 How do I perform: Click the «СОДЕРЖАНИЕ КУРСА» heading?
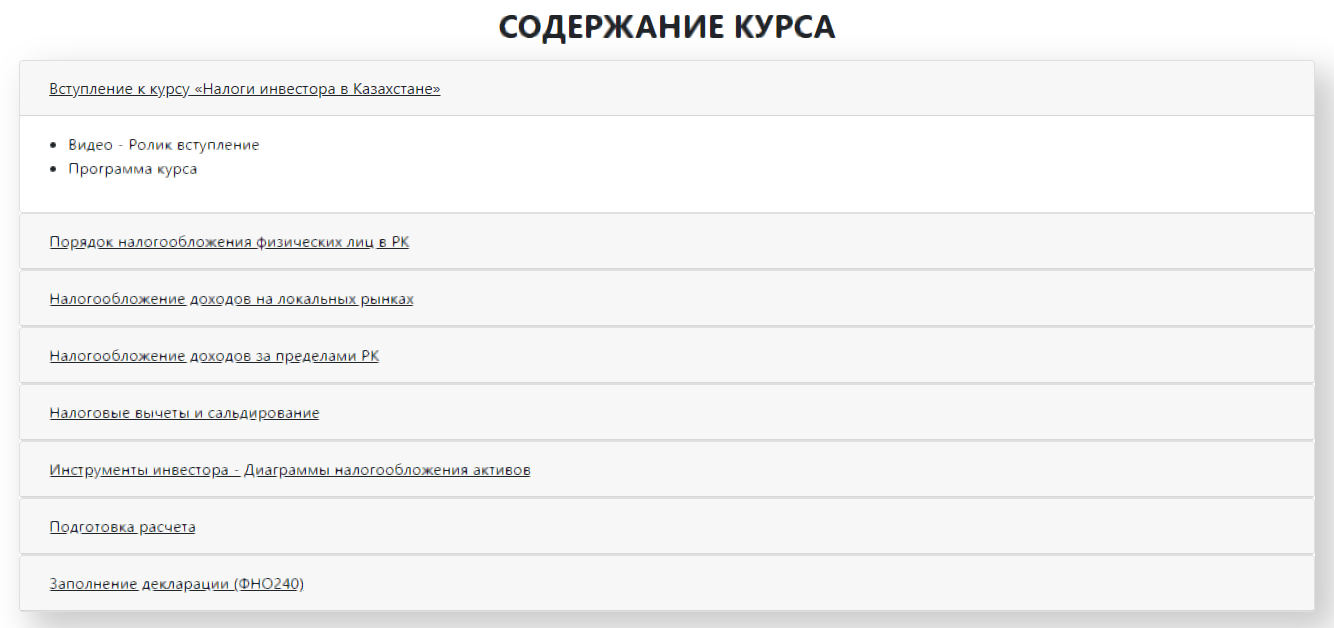(666, 27)
